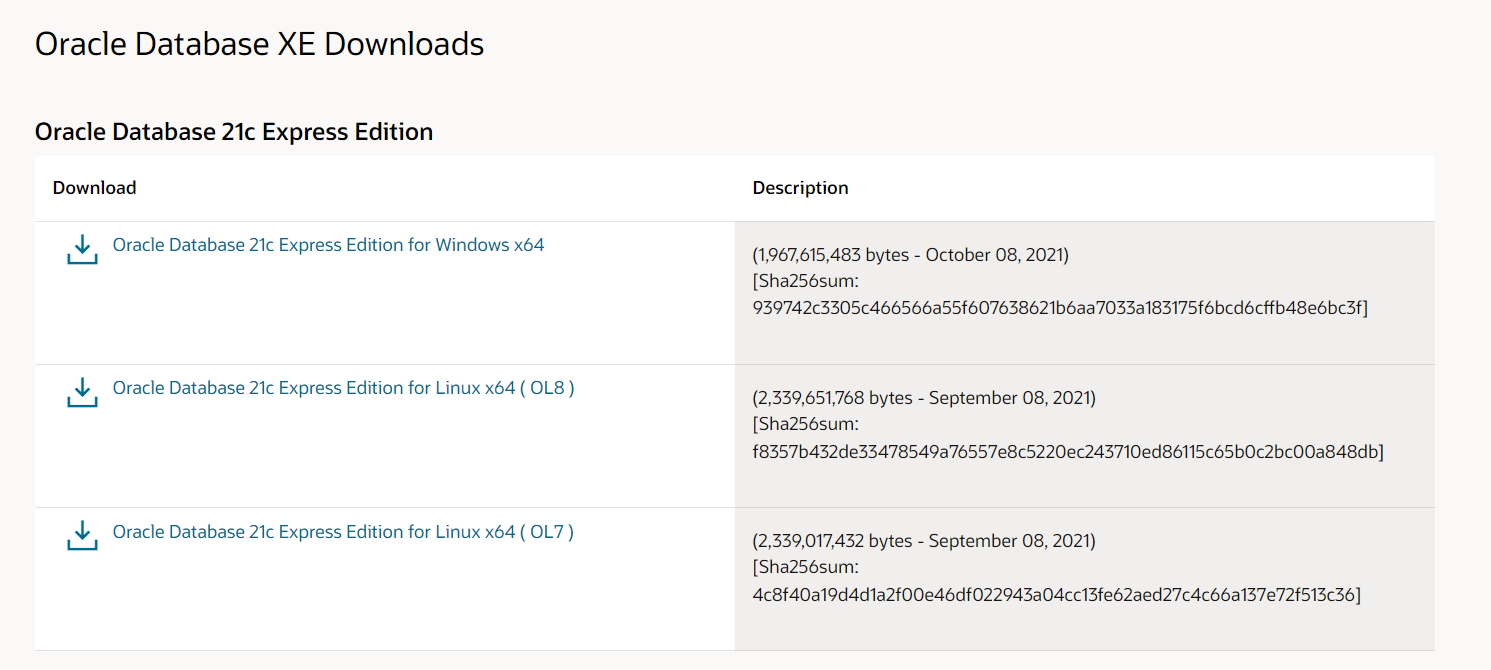This screenshot has width=1491, height=670.
Task: Click the Sha256sum label in the OL8 row
Action: click(807, 425)
